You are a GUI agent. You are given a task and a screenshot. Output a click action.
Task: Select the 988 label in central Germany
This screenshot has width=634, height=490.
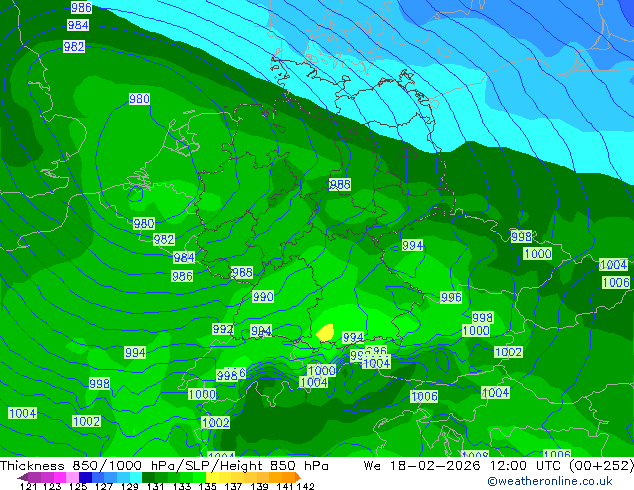point(340,184)
